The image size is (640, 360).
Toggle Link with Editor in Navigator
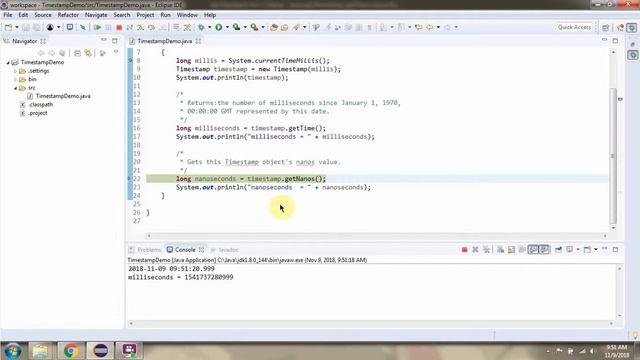tap(88, 53)
